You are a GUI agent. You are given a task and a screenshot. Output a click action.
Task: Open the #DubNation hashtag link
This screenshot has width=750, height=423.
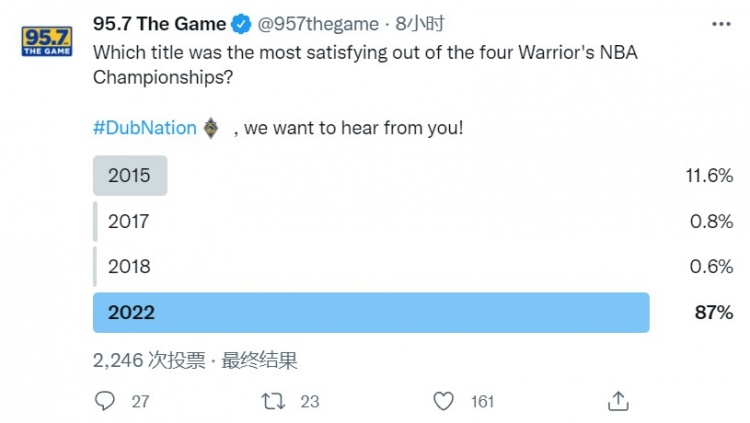[144, 128]
